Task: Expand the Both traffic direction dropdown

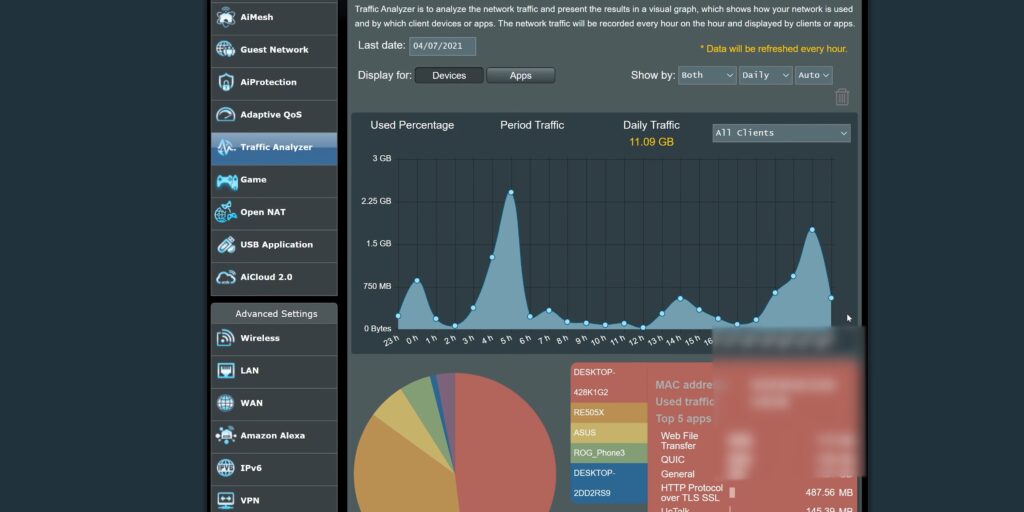Action: [706, 75]
